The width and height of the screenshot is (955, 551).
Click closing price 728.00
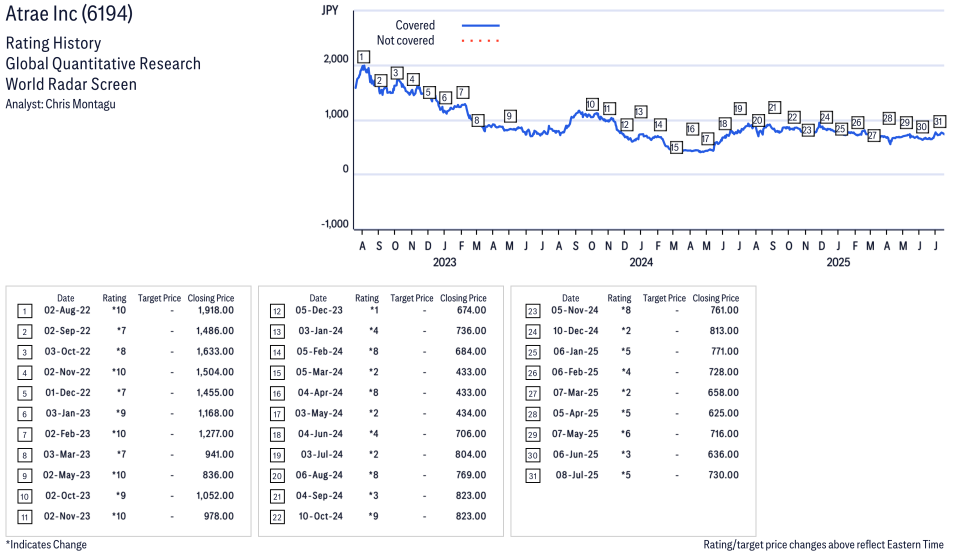pyautogui.click(x=724, y=373)
